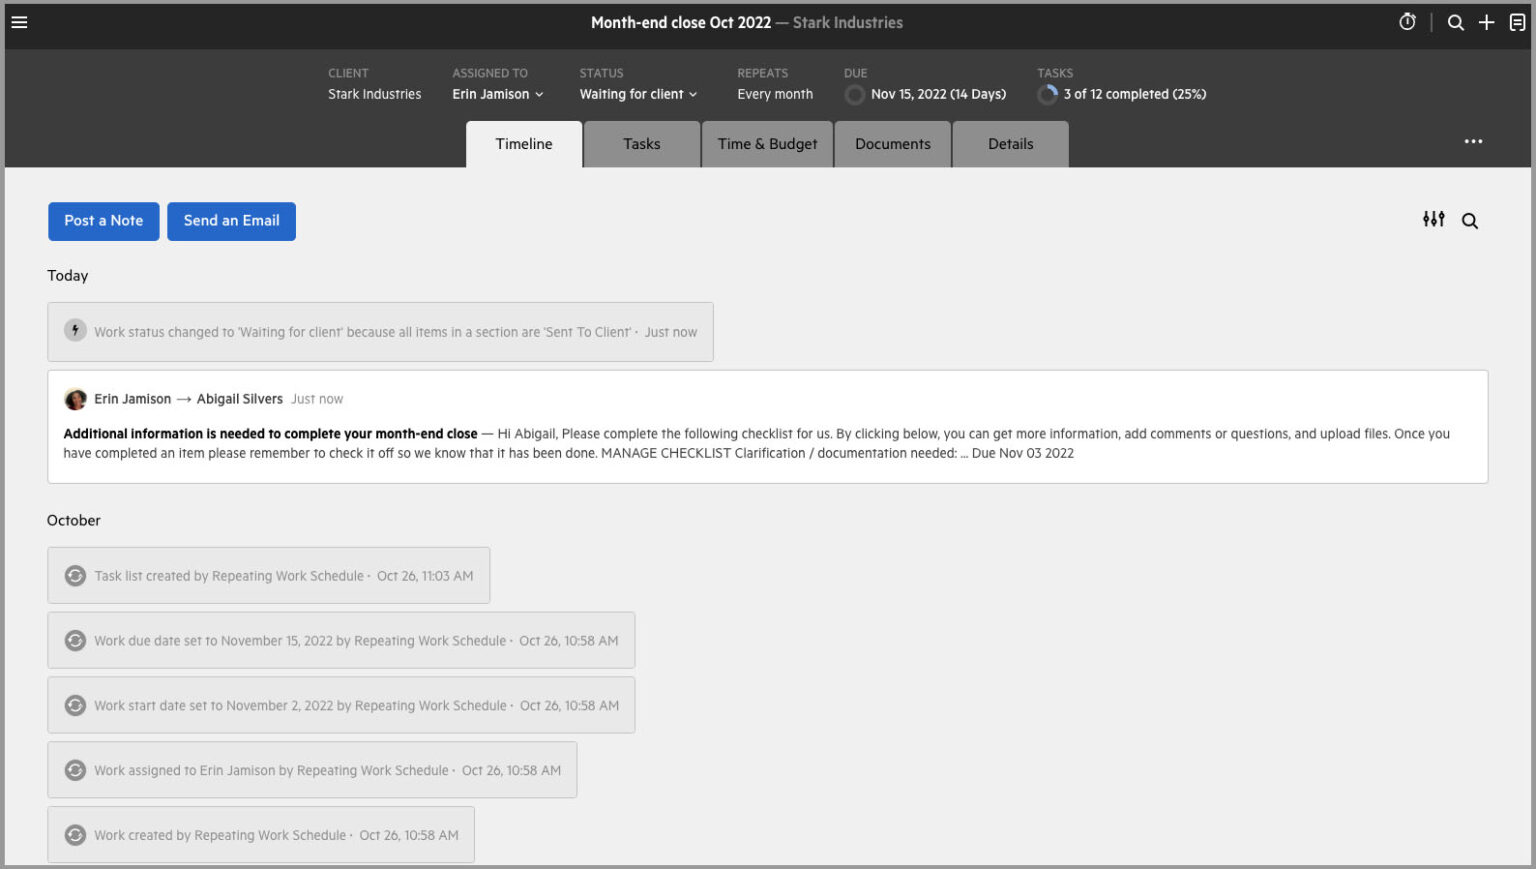Start the timer with the stopwatch icon
This screenshot has height=869, width=1536.
pyautogui.click(x=1408, y=21)
